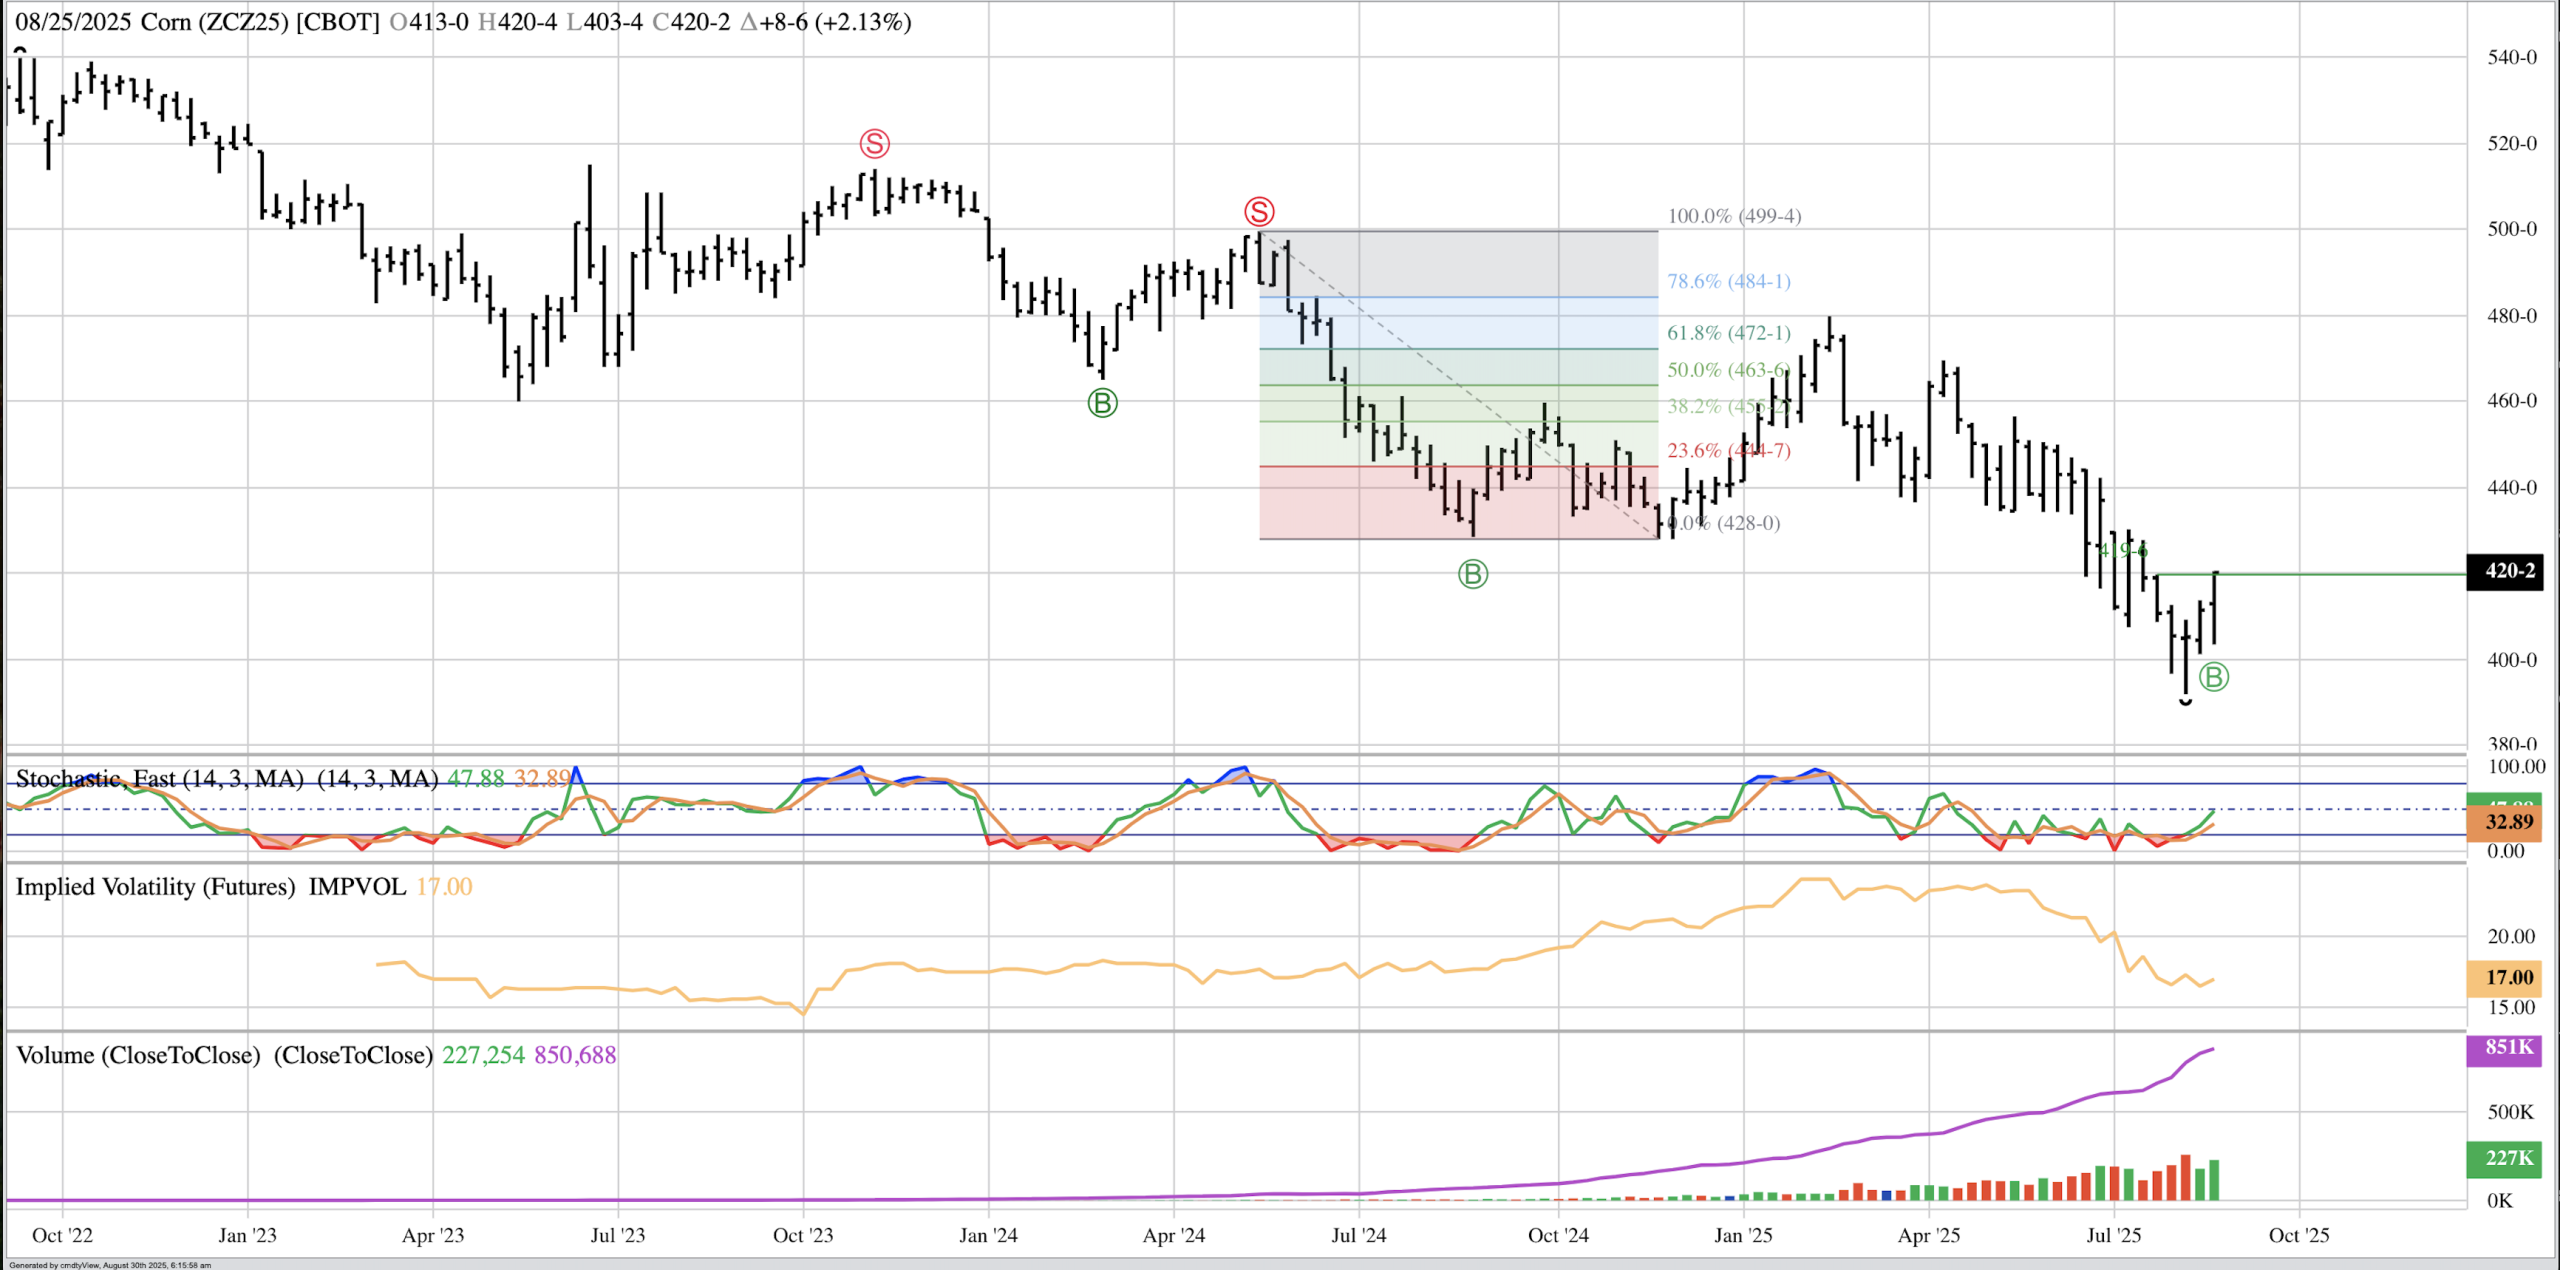Click the orange 32.89 stochastic value tag

2503,822
